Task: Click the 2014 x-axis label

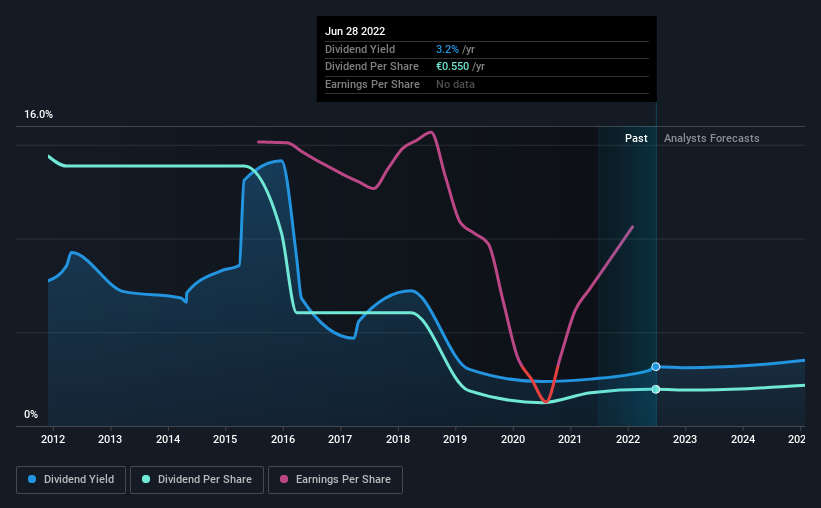Action: coord(168,439)
